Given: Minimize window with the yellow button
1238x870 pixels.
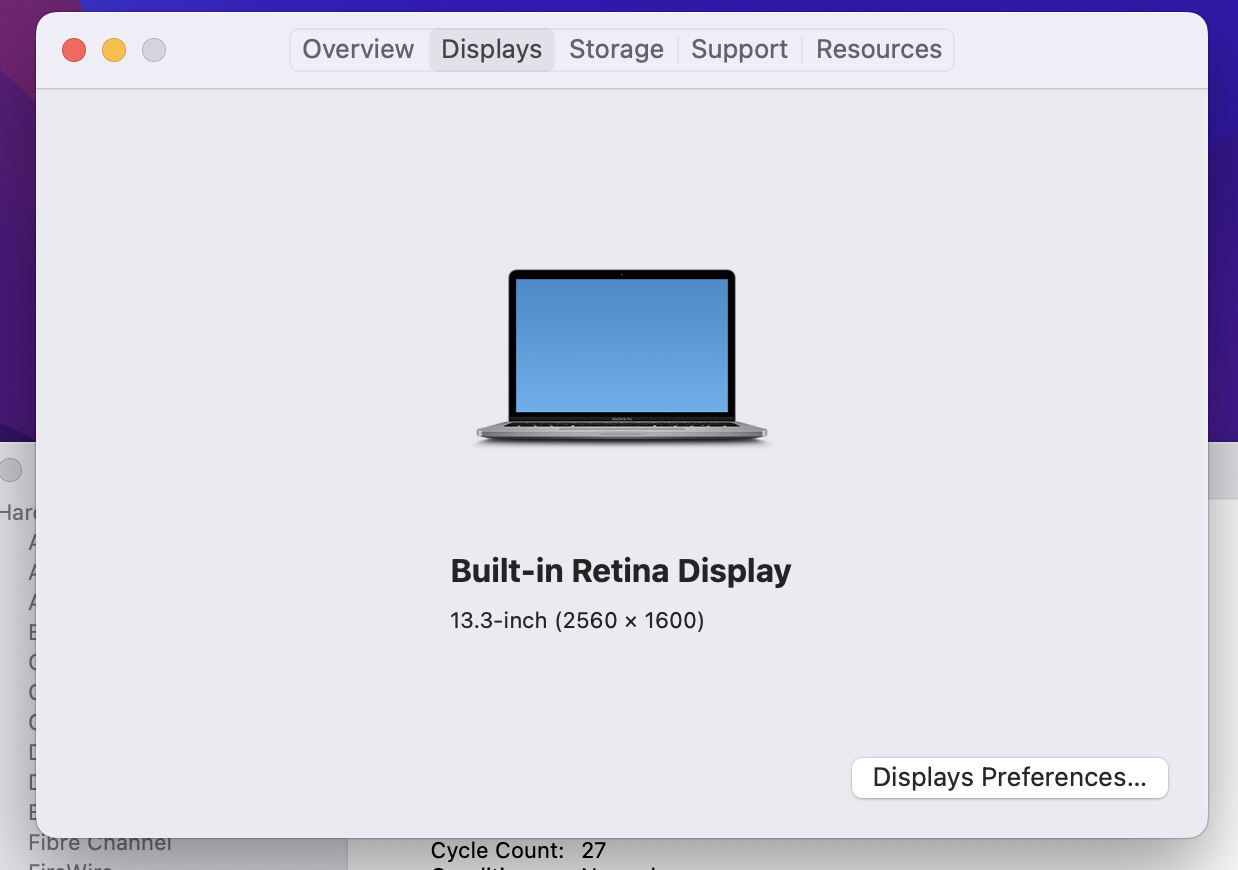Looking at the screenshot, I should (x=114, y=50).
